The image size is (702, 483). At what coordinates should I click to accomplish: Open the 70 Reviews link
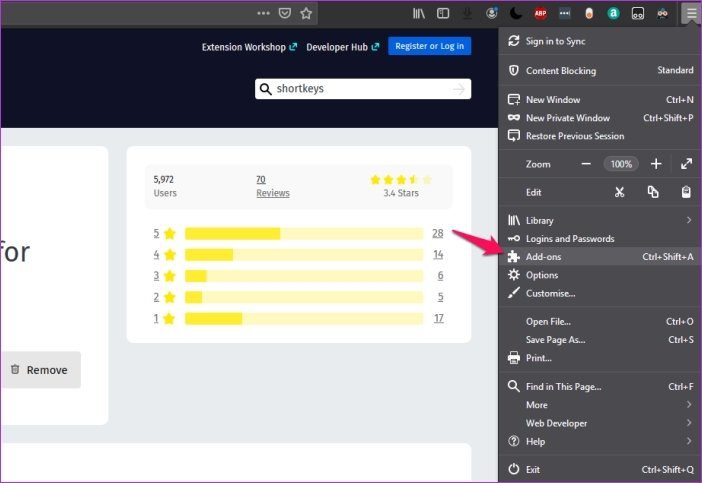273,186
